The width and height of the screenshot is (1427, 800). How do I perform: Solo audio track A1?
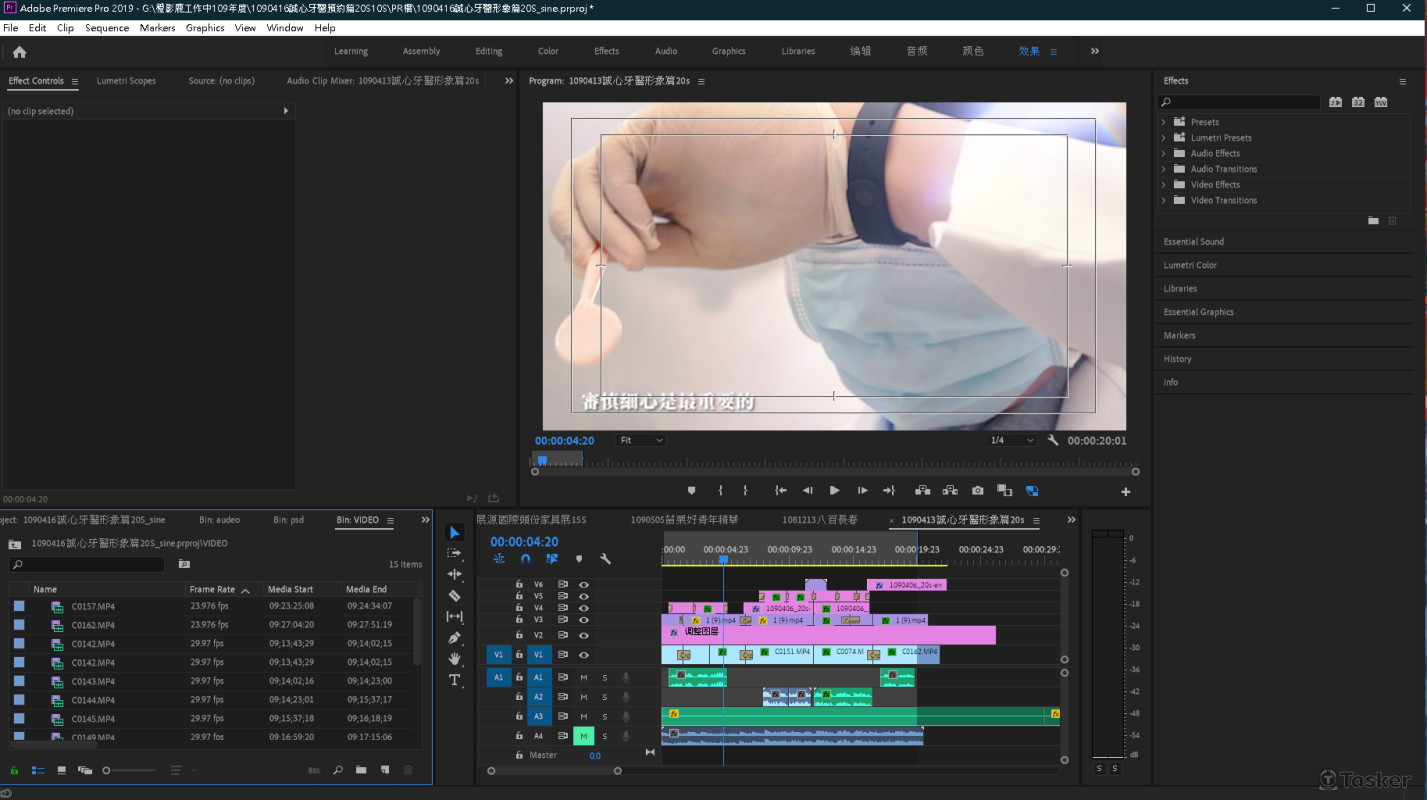point(604,678)
